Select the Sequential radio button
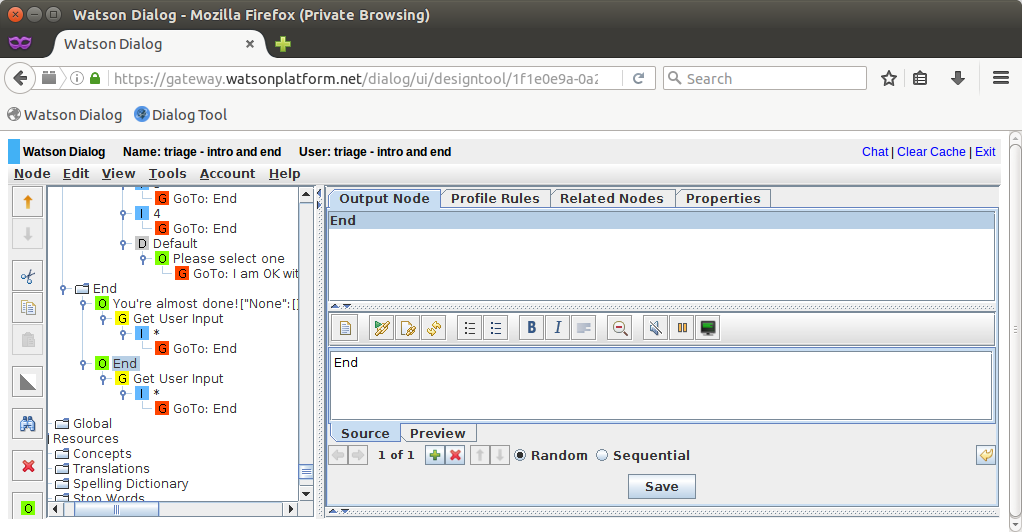This screenshot has height=532, width=1022. coord(602,455)
